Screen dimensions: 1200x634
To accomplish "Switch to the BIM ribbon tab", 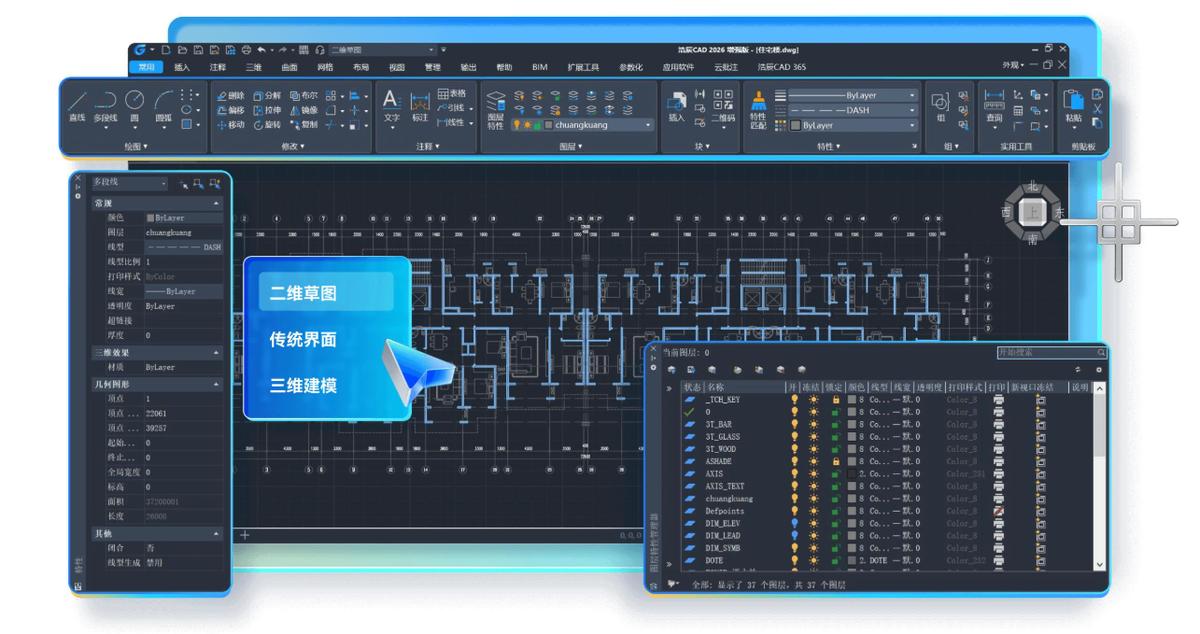I will 540,67.
